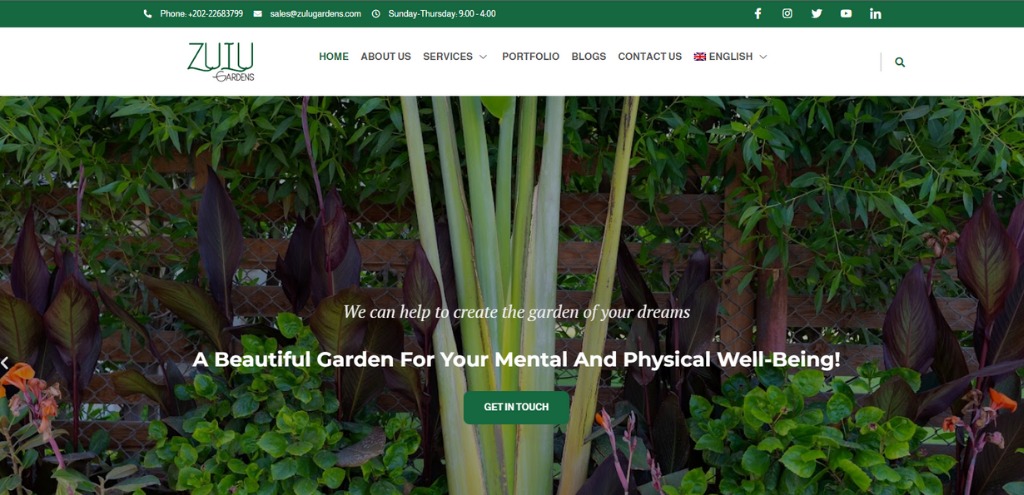Open the Twitter social icon
Viewport: 1024px width, 495px height.
(816, 14)
